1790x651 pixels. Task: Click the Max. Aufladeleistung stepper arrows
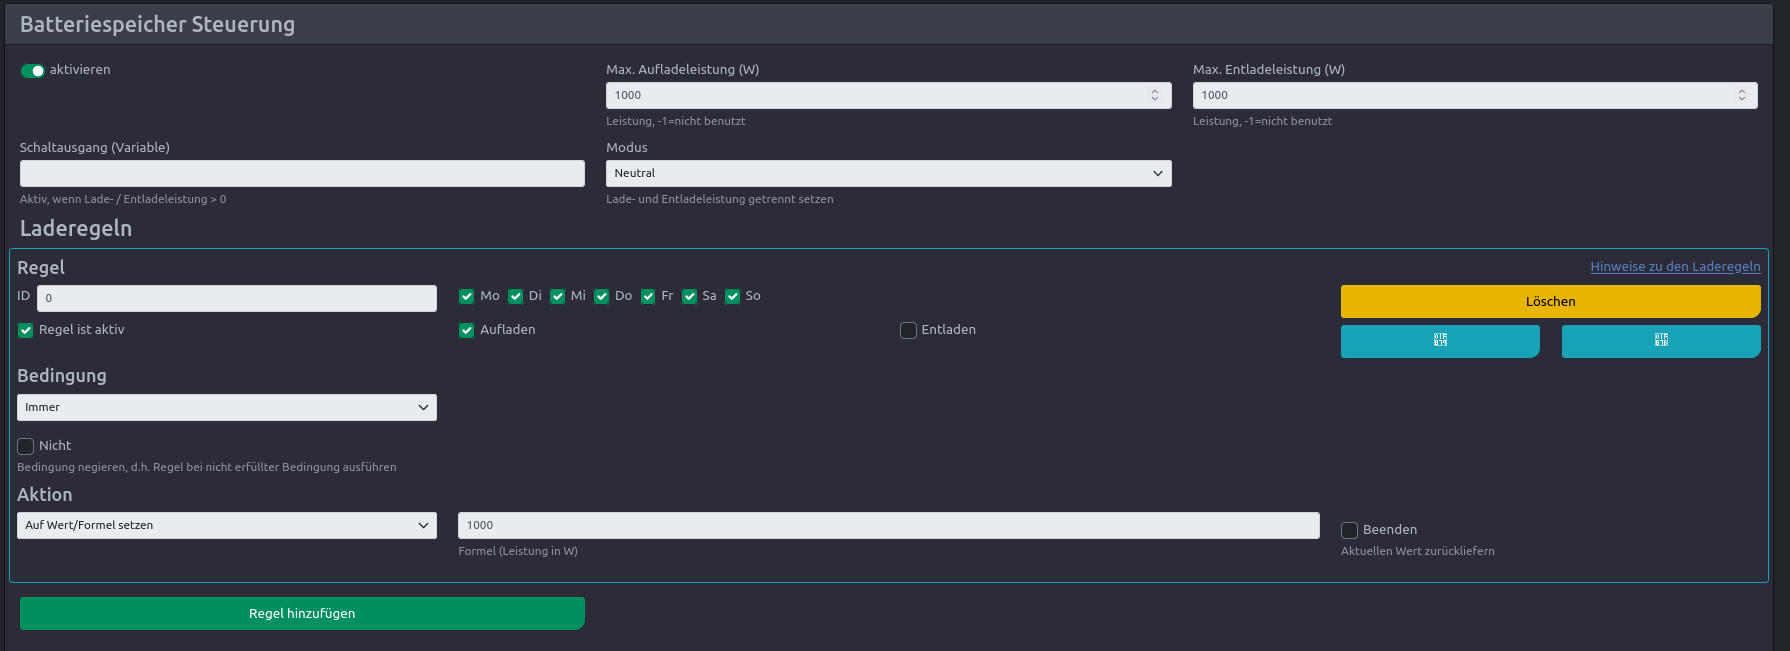click(x=1155, y=95)
